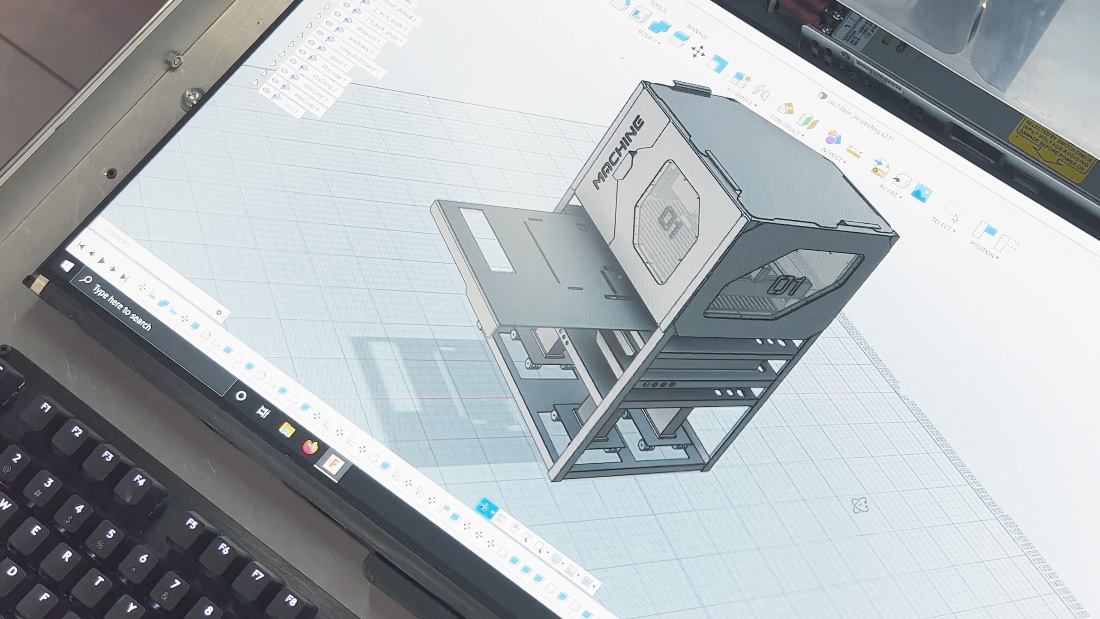Click the Offset Plane icon under Construct
The height and width of the screenshot is (619, 1100).
(787, 108)
